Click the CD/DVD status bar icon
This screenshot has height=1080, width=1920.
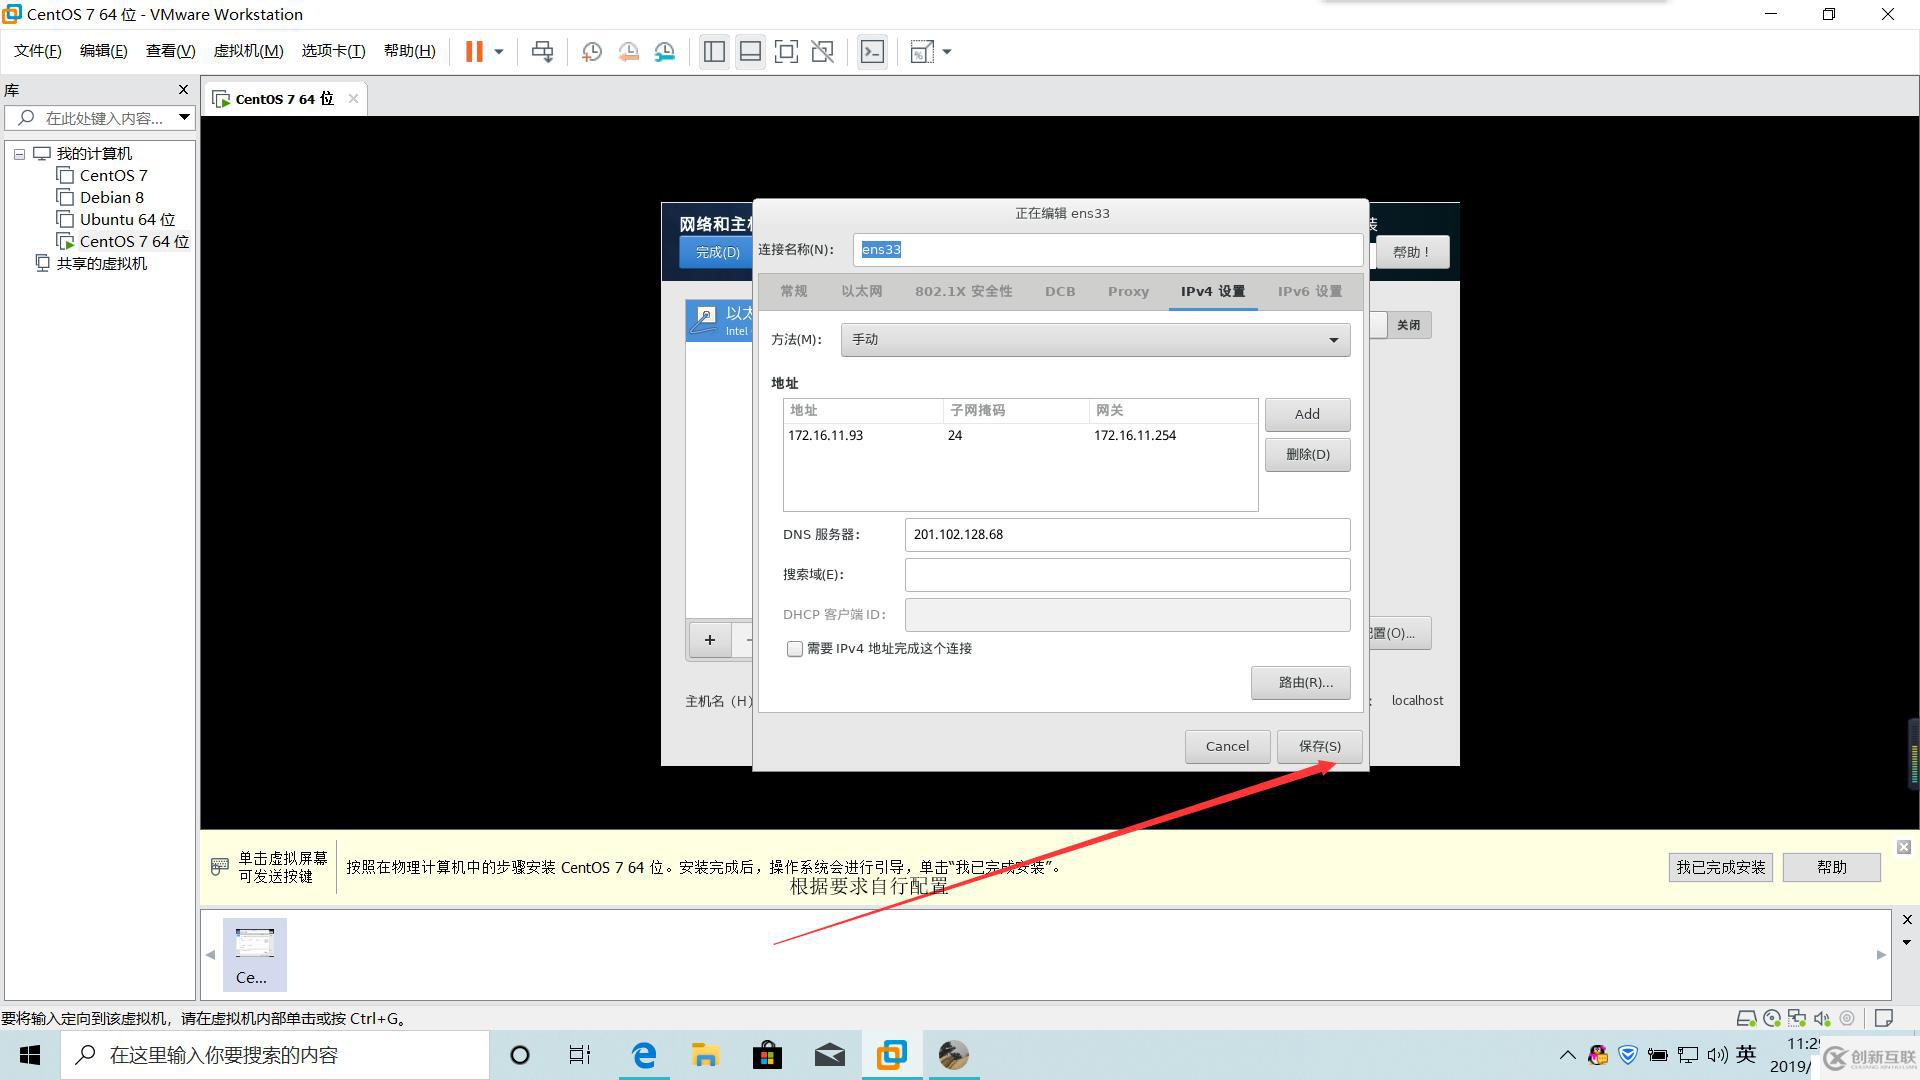click(x=1772, y=1018)
